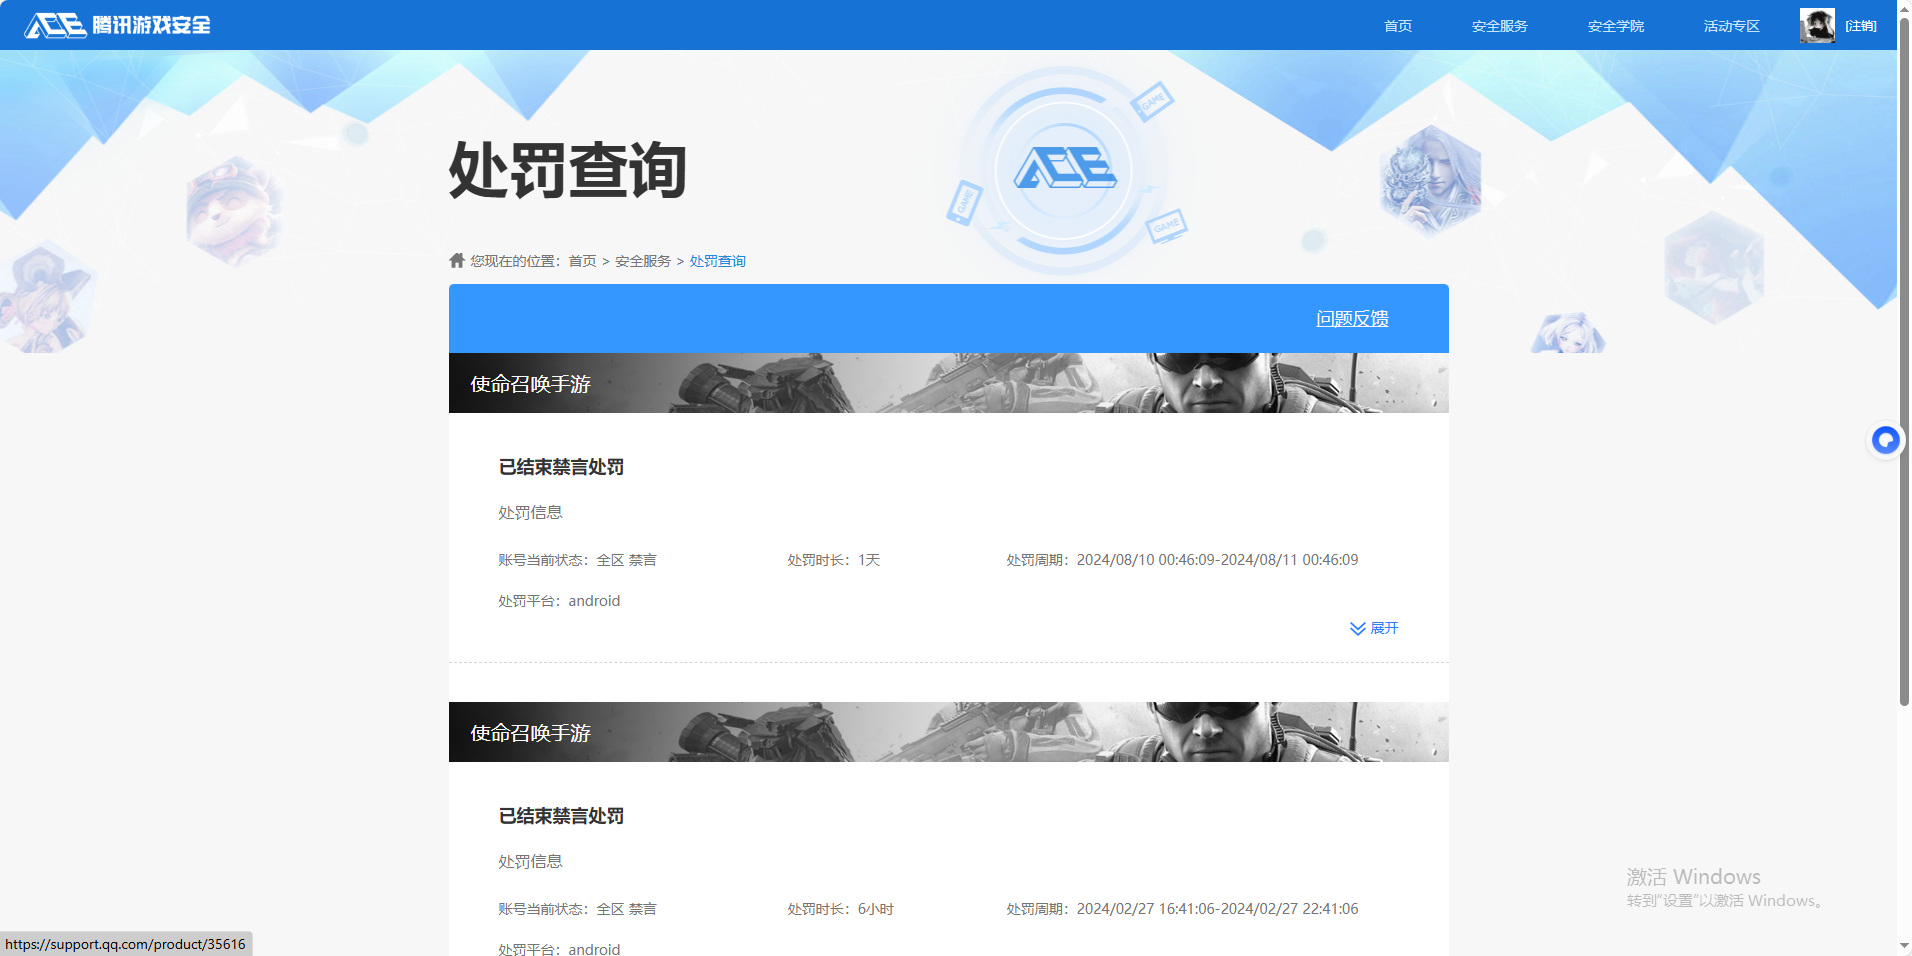The image size is (1912, 956).
Task: Click the 问题反馈 feedback link
Action: [x=1352, y=318]
